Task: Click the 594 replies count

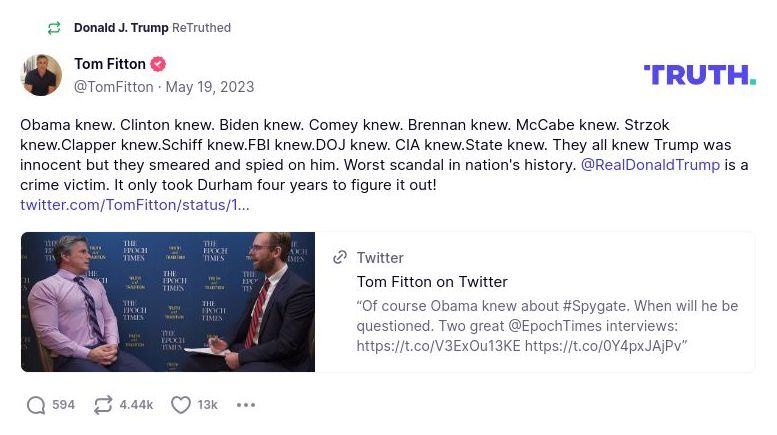Action: pos(64,405)
